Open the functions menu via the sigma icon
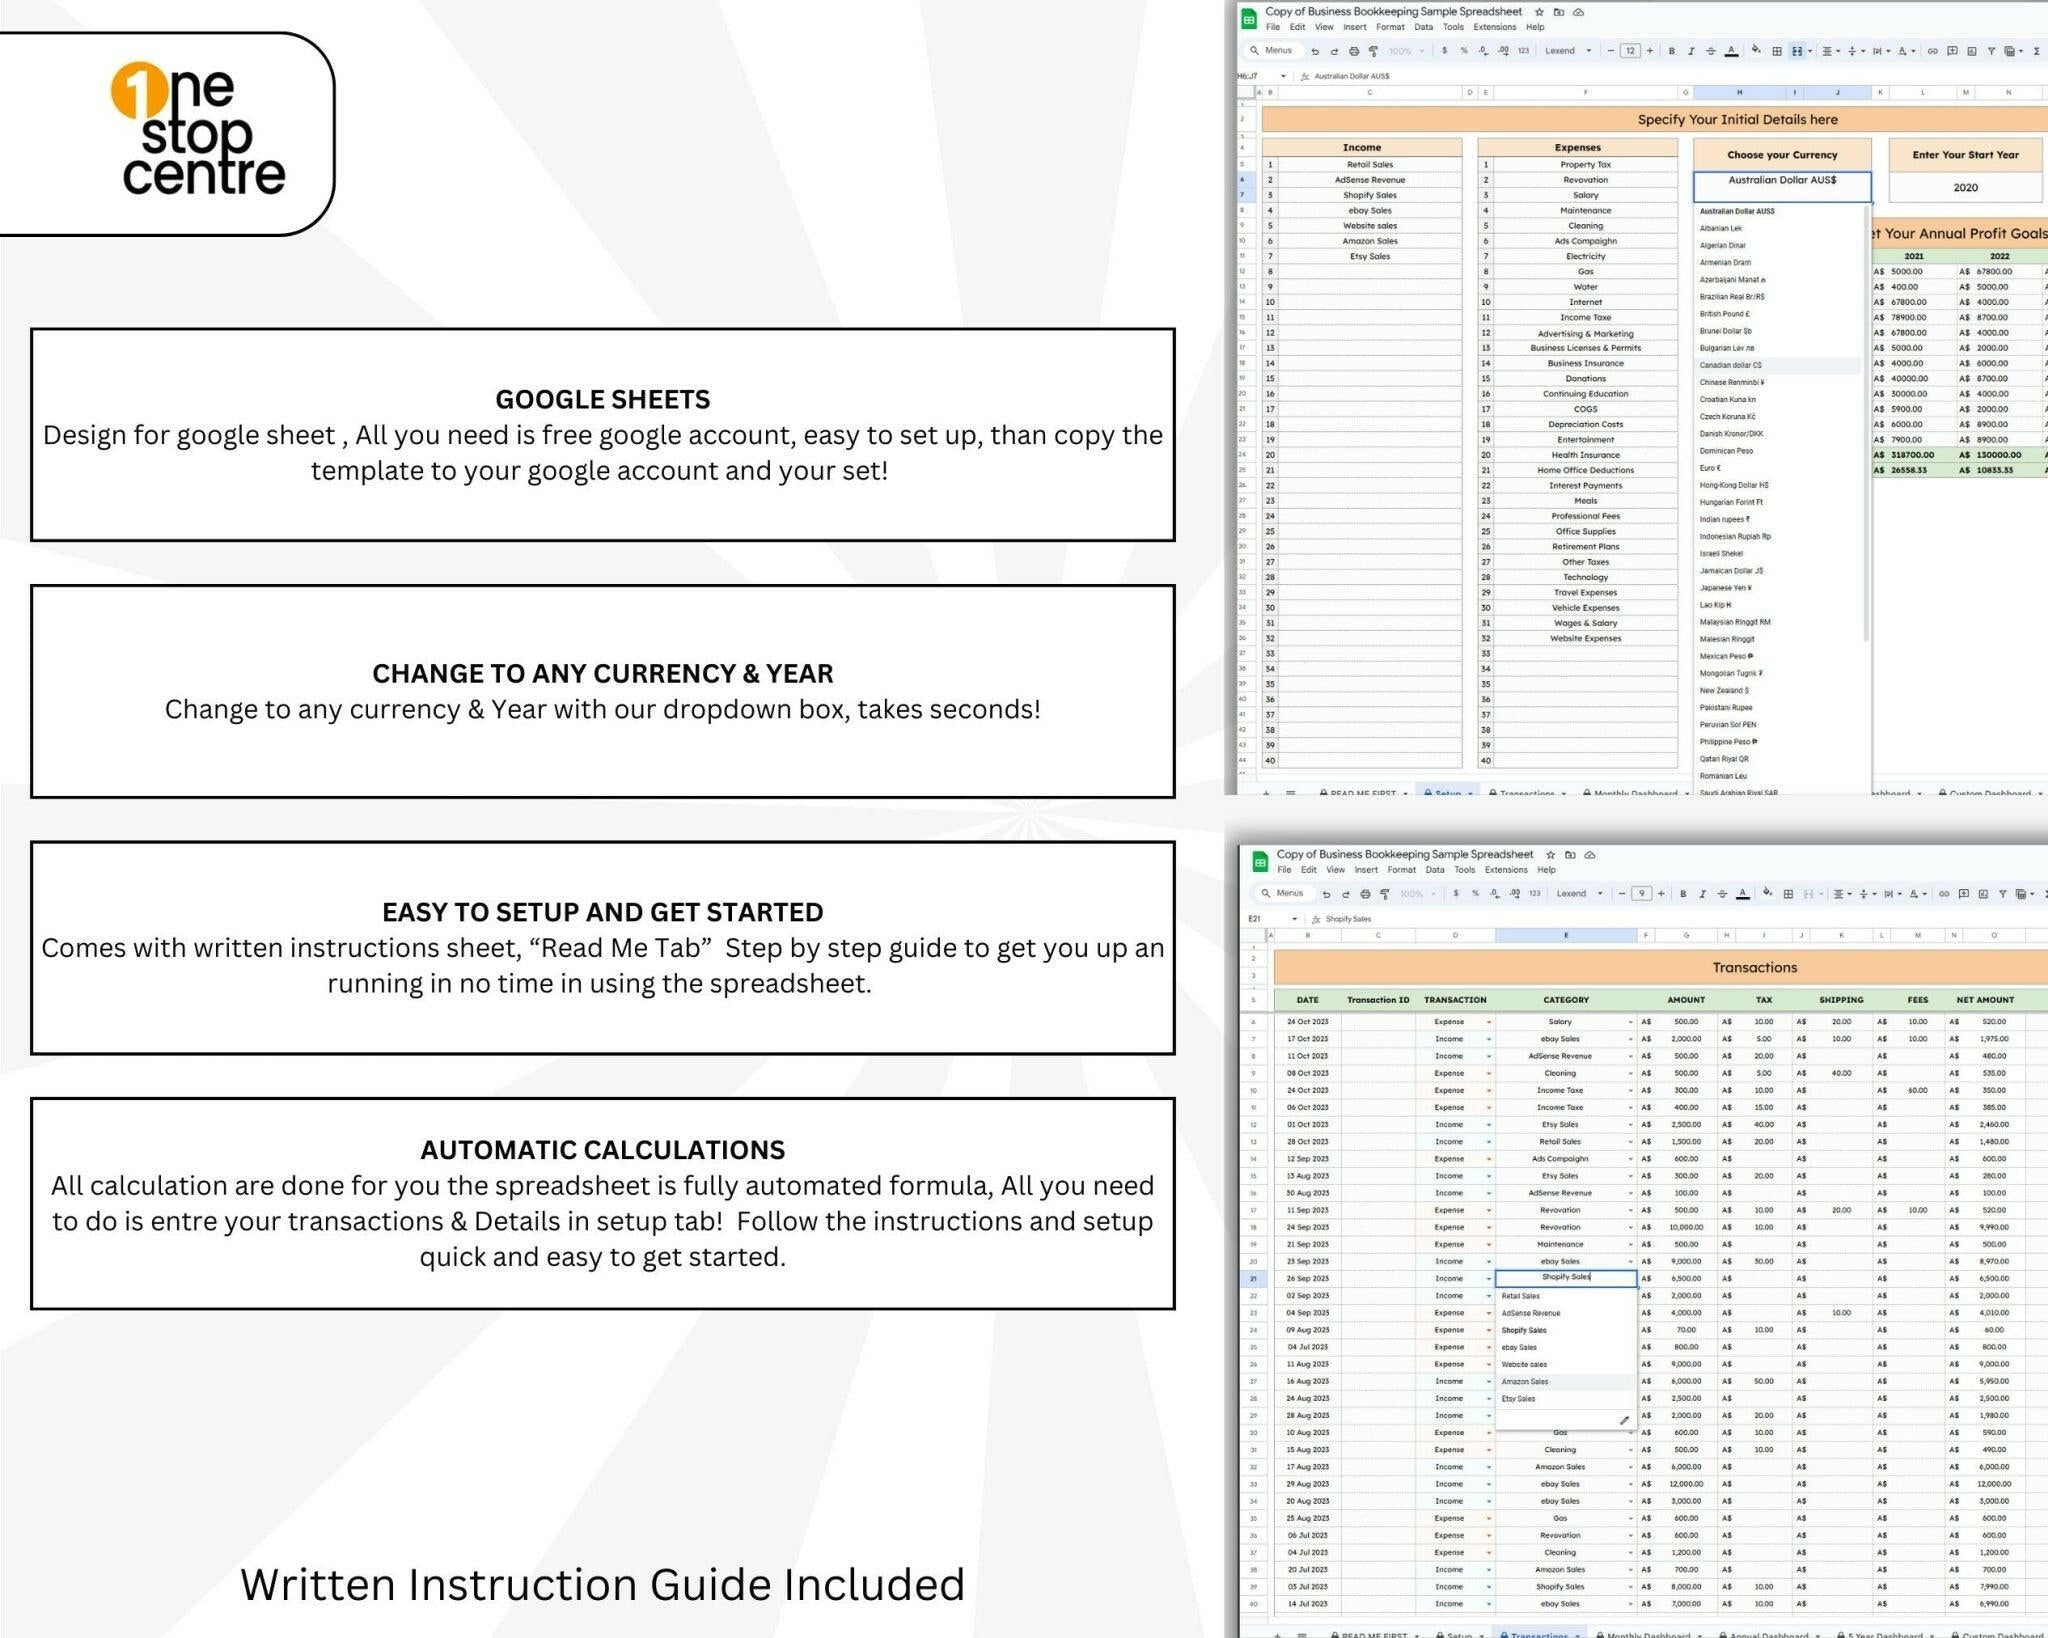2048x1638 pixels. point(2037,51)
